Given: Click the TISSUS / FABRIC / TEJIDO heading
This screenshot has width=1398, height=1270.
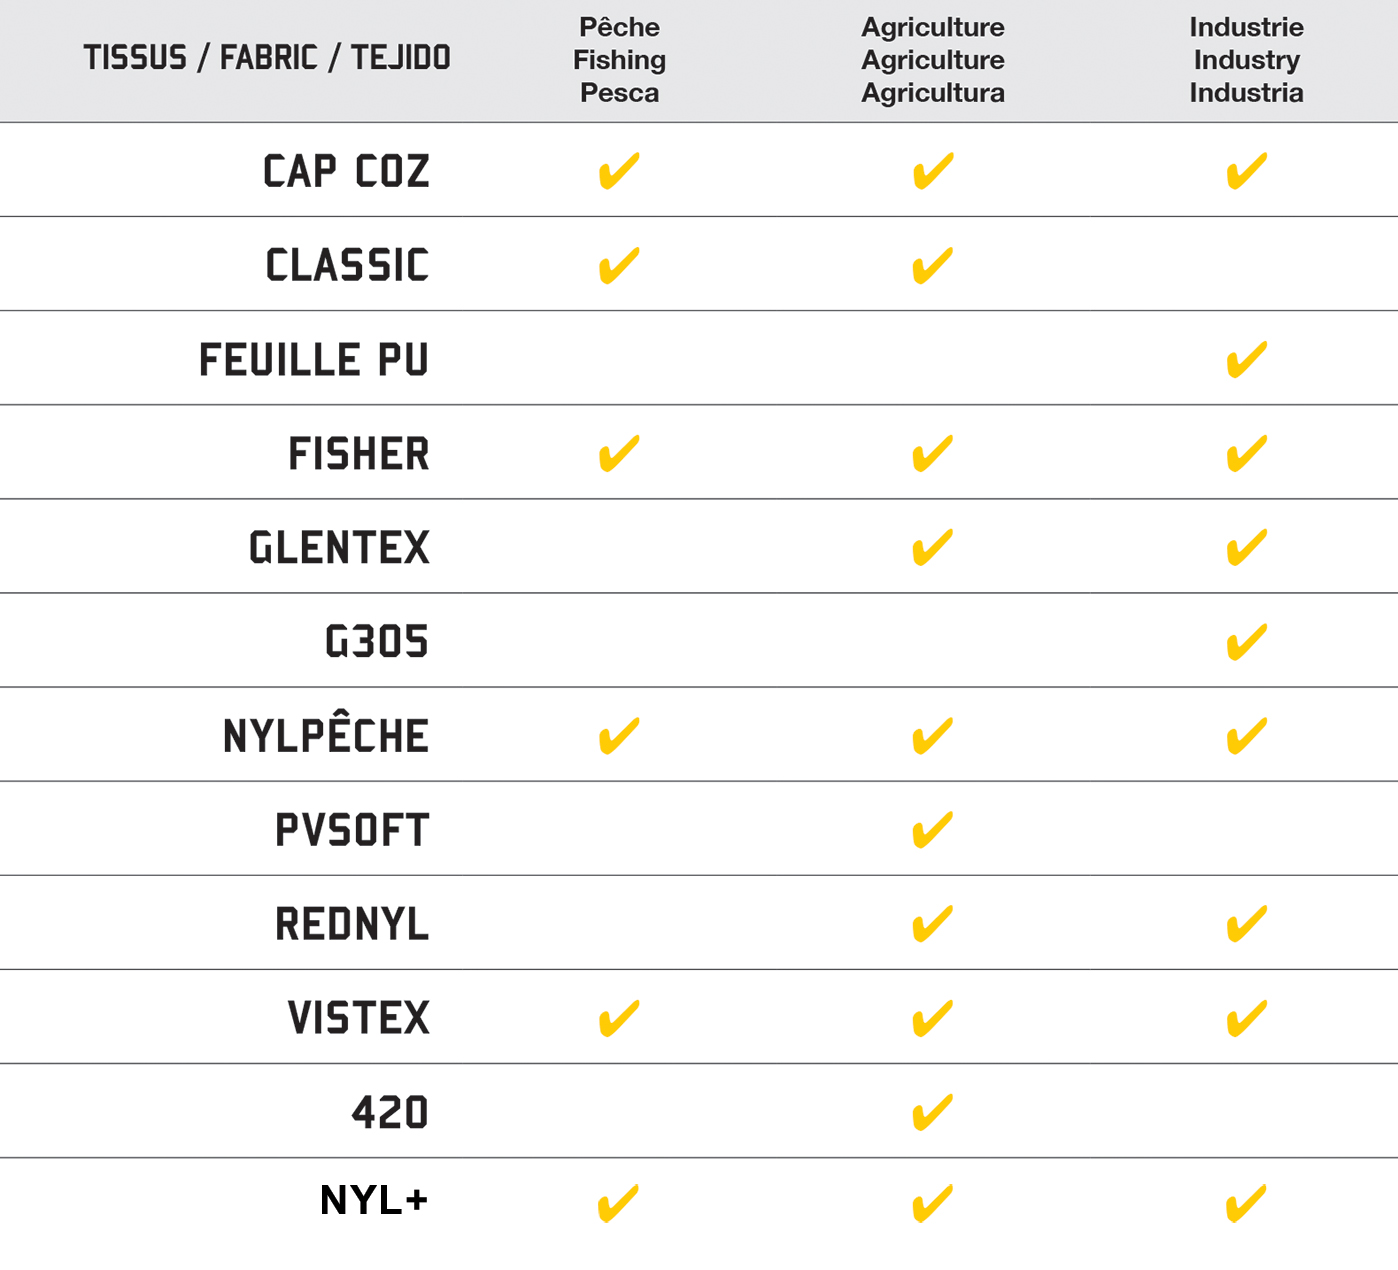Looking at the screenshot, I should (x=267, y=58).
